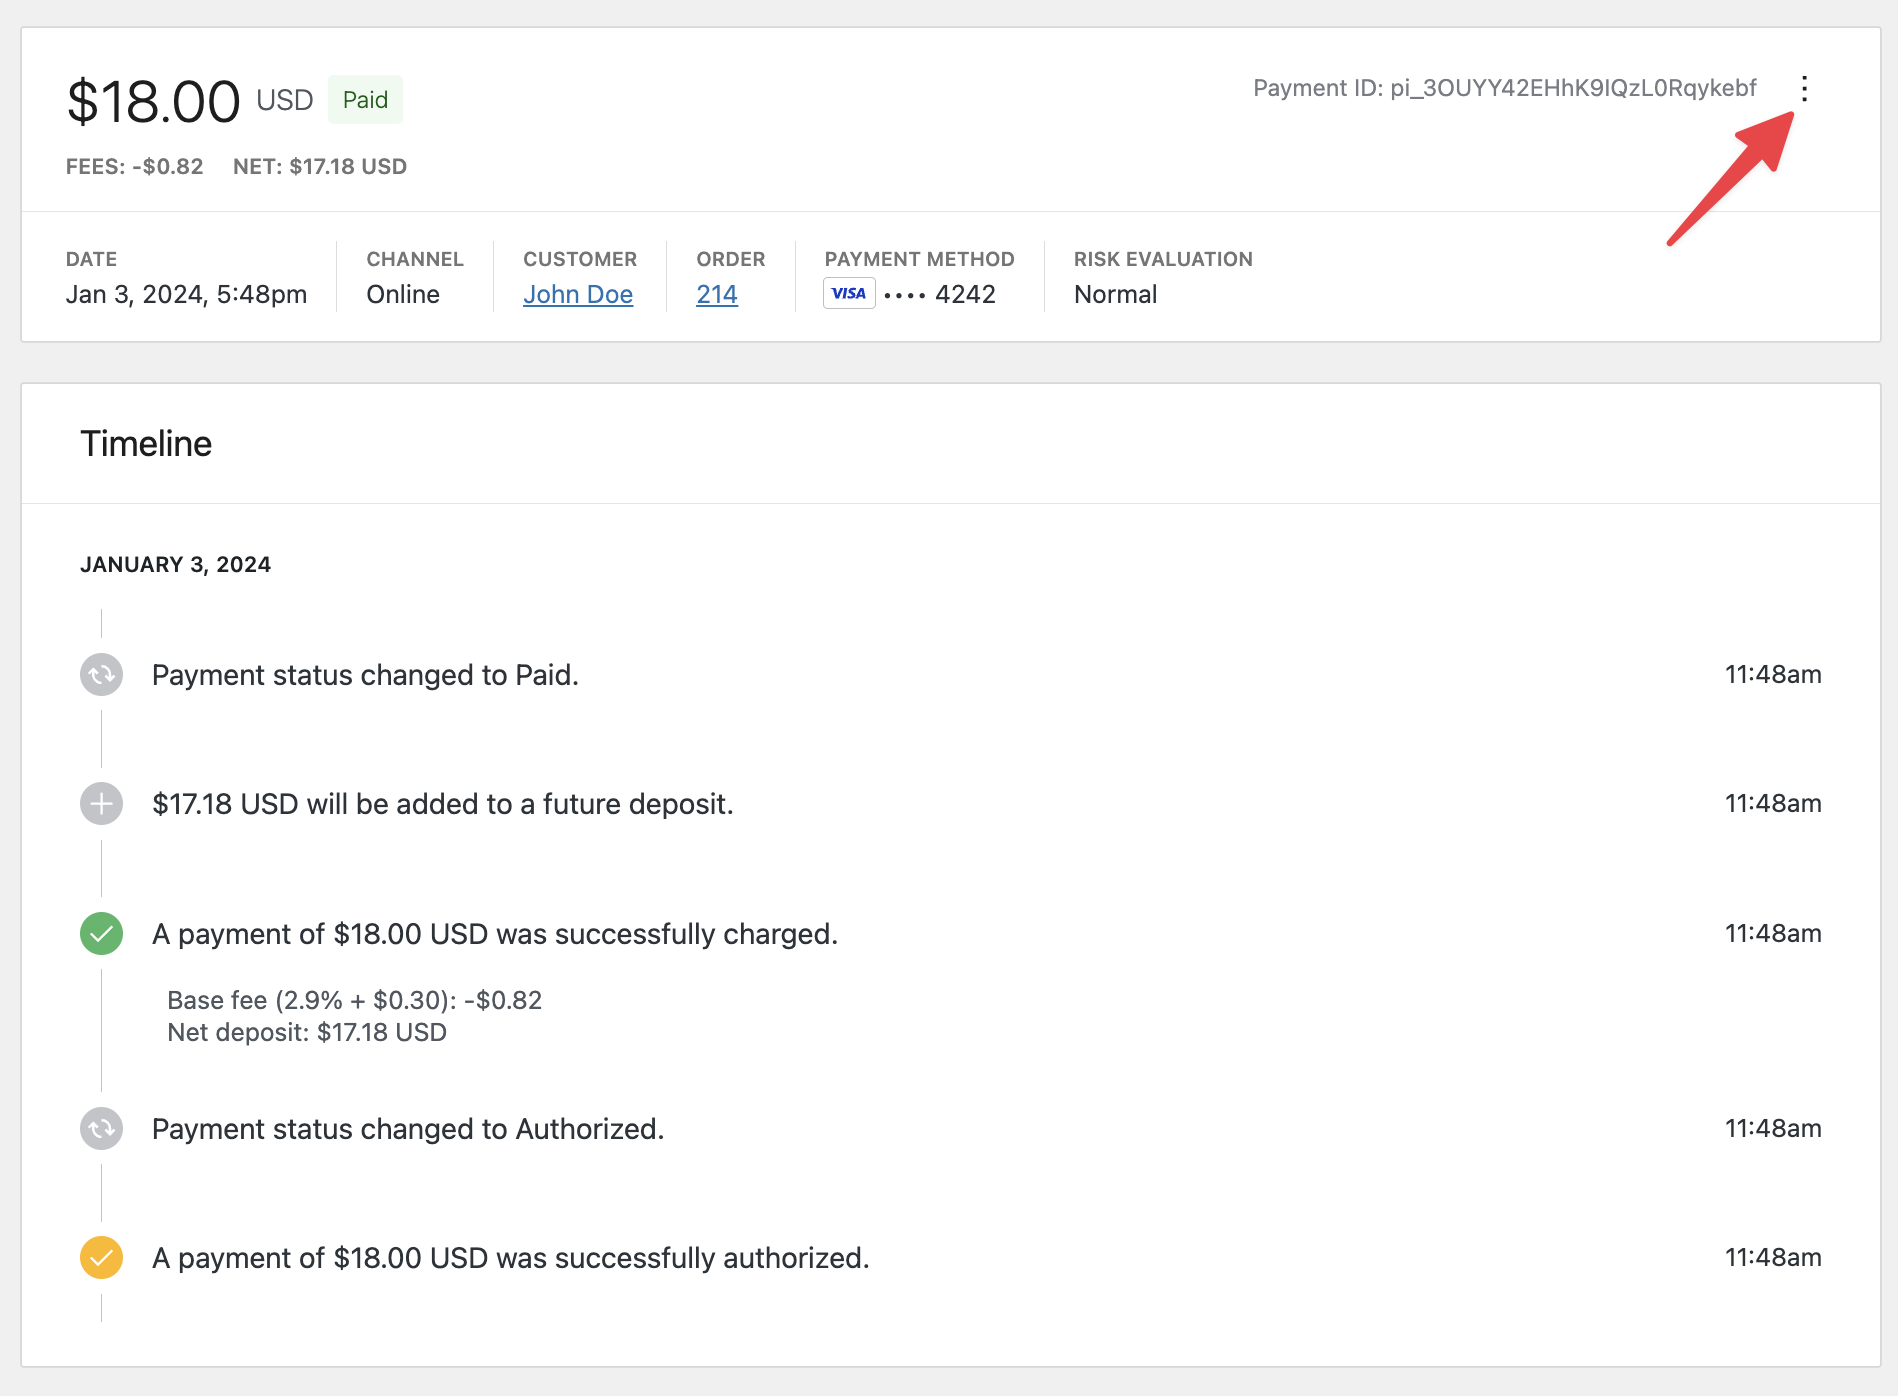The image size is (1898, 1396).
Task: Click the 11:48am timestamp on Paid event
Action: (1773, 674)
